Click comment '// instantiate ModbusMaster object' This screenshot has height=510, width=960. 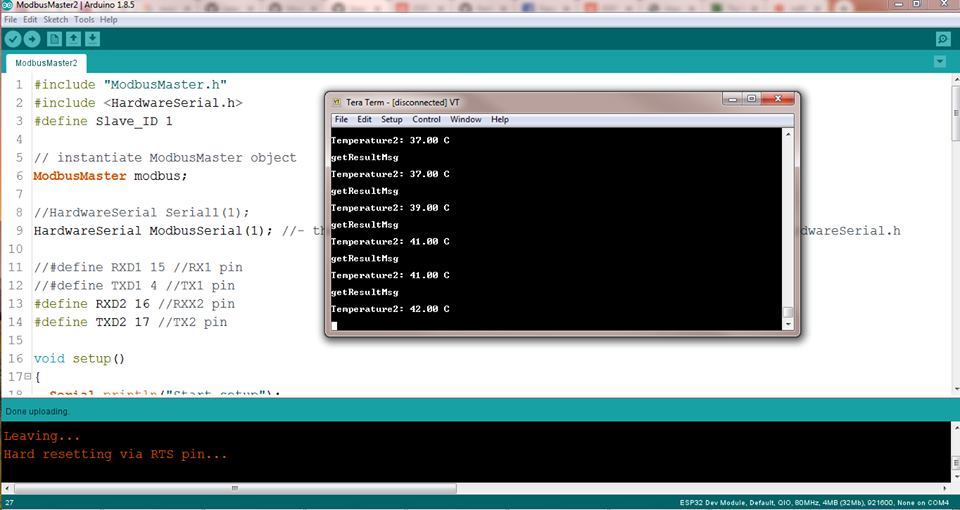pos(165,157)
